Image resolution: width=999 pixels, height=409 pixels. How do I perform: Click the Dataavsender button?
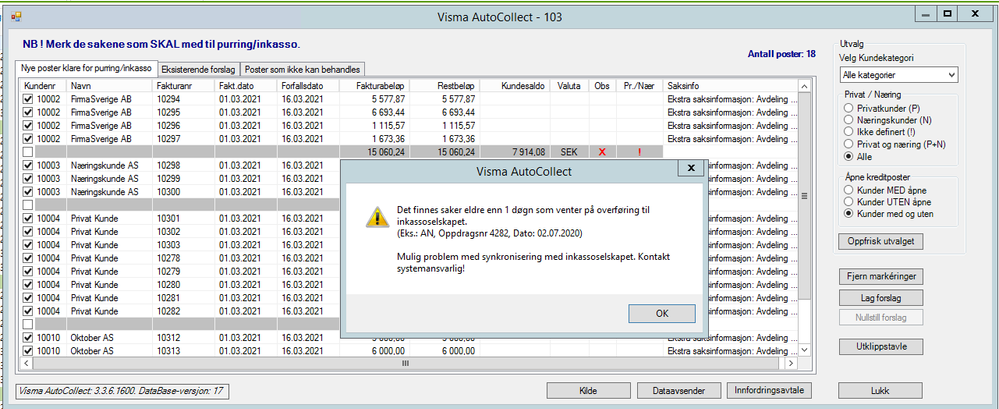pyautogui.click(x=679, y=391)
